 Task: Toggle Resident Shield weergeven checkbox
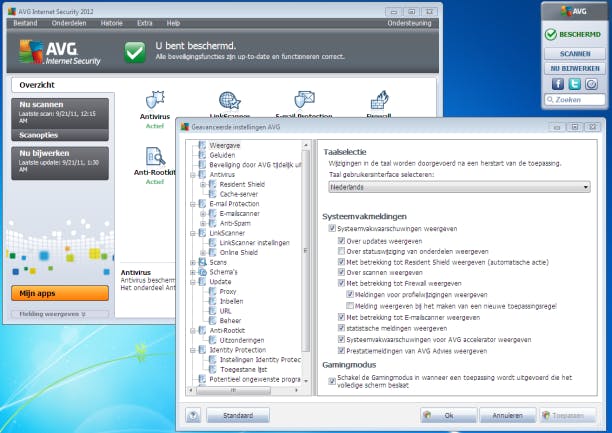[x=342, y=262]
